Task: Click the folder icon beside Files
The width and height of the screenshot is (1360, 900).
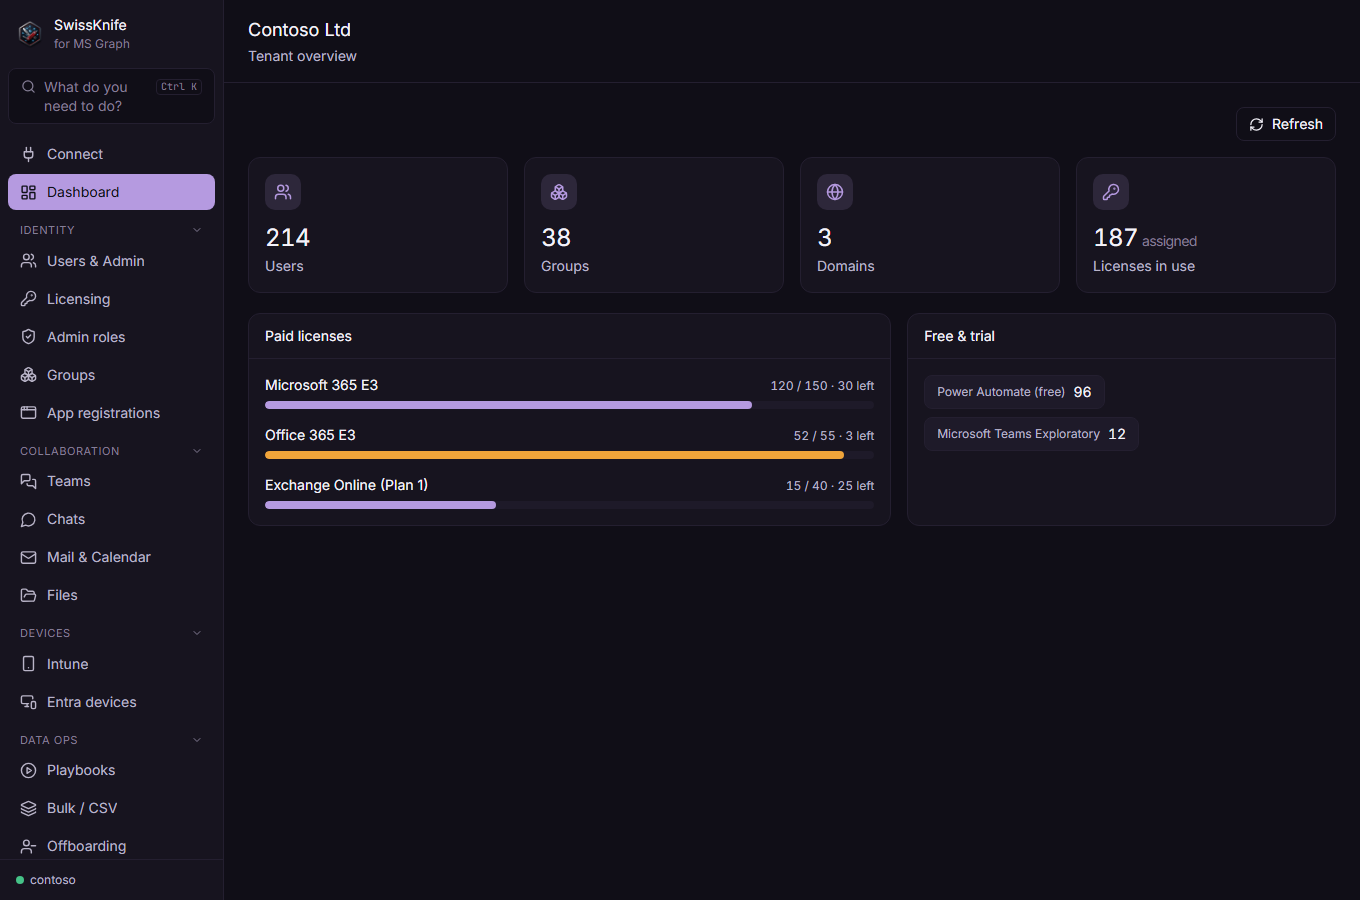Action: click(28, 595)
